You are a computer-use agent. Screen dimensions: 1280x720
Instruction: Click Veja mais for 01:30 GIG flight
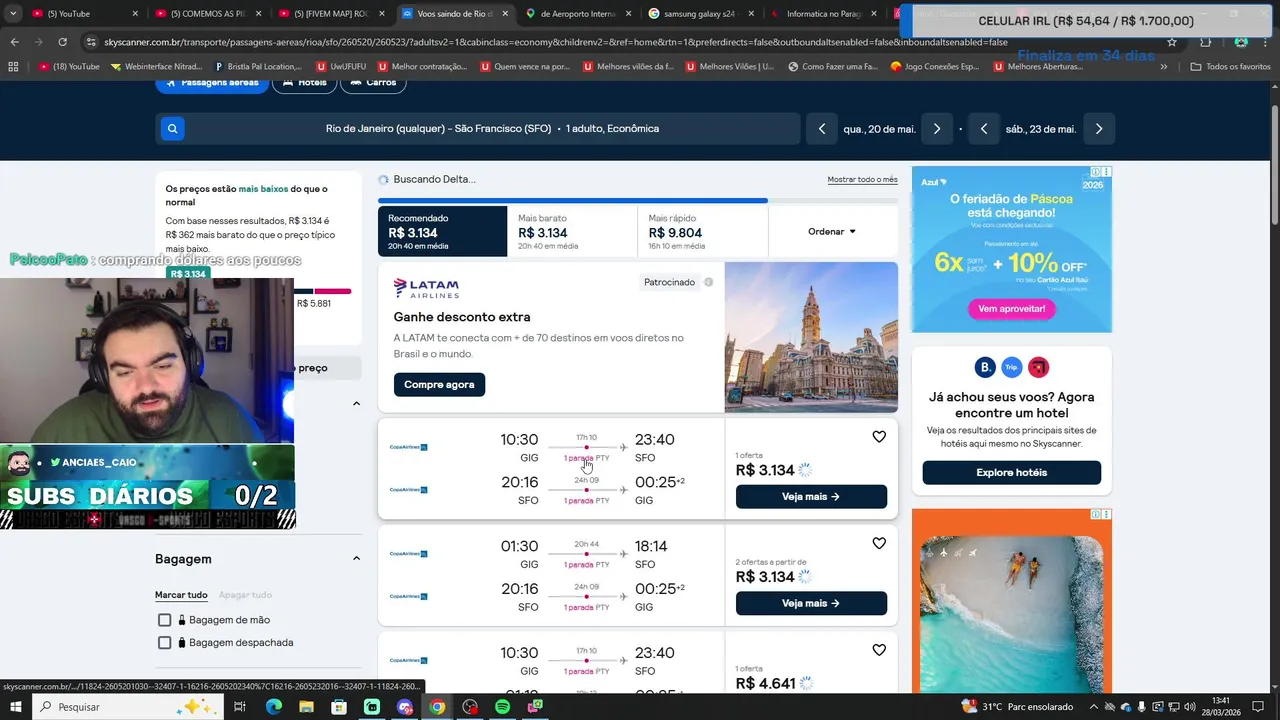pyautogui.click(x=811, y=603)
